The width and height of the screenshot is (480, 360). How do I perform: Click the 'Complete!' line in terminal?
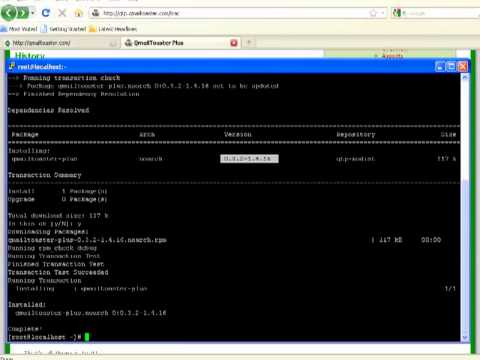tap(25, 329)
